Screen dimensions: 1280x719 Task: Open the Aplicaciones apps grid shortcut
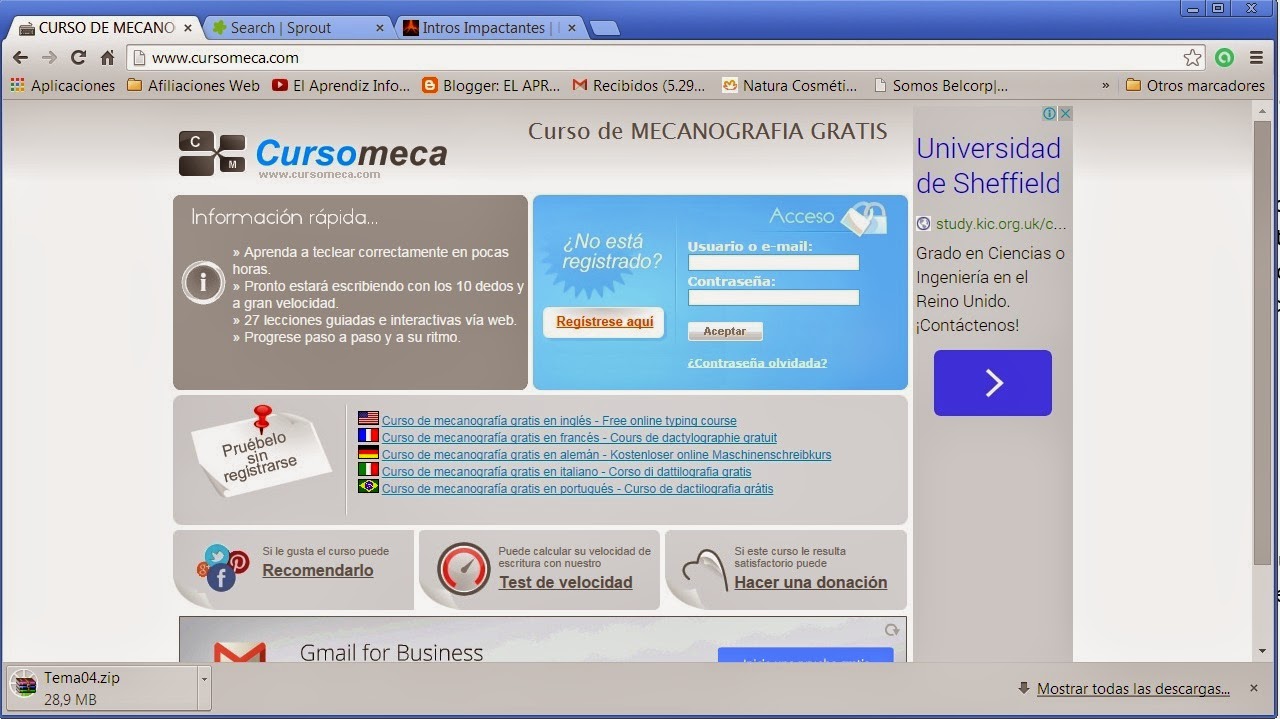(x=17, y=86)
